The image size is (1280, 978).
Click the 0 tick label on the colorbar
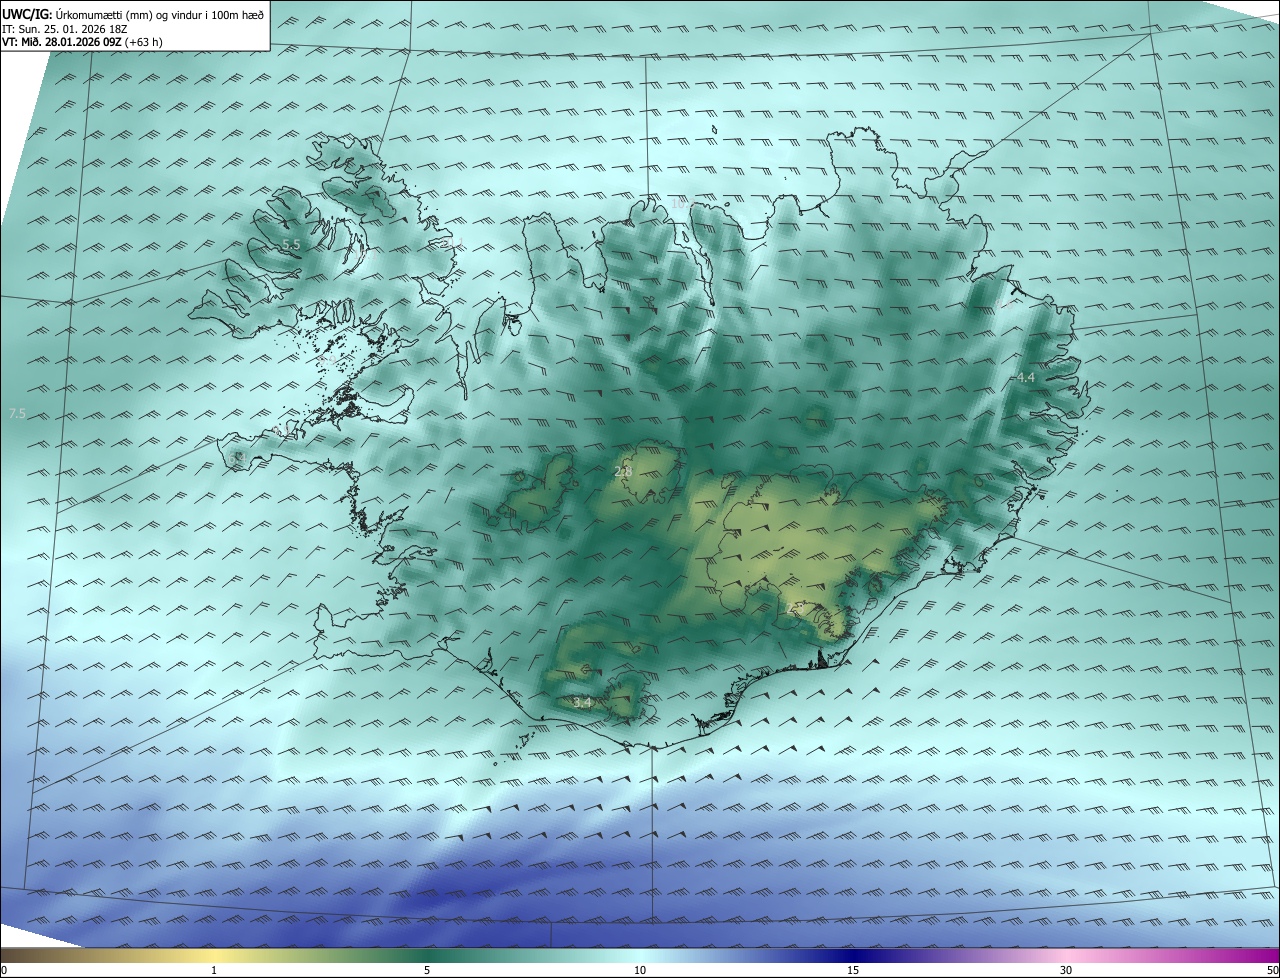click(x=4, y=970)
